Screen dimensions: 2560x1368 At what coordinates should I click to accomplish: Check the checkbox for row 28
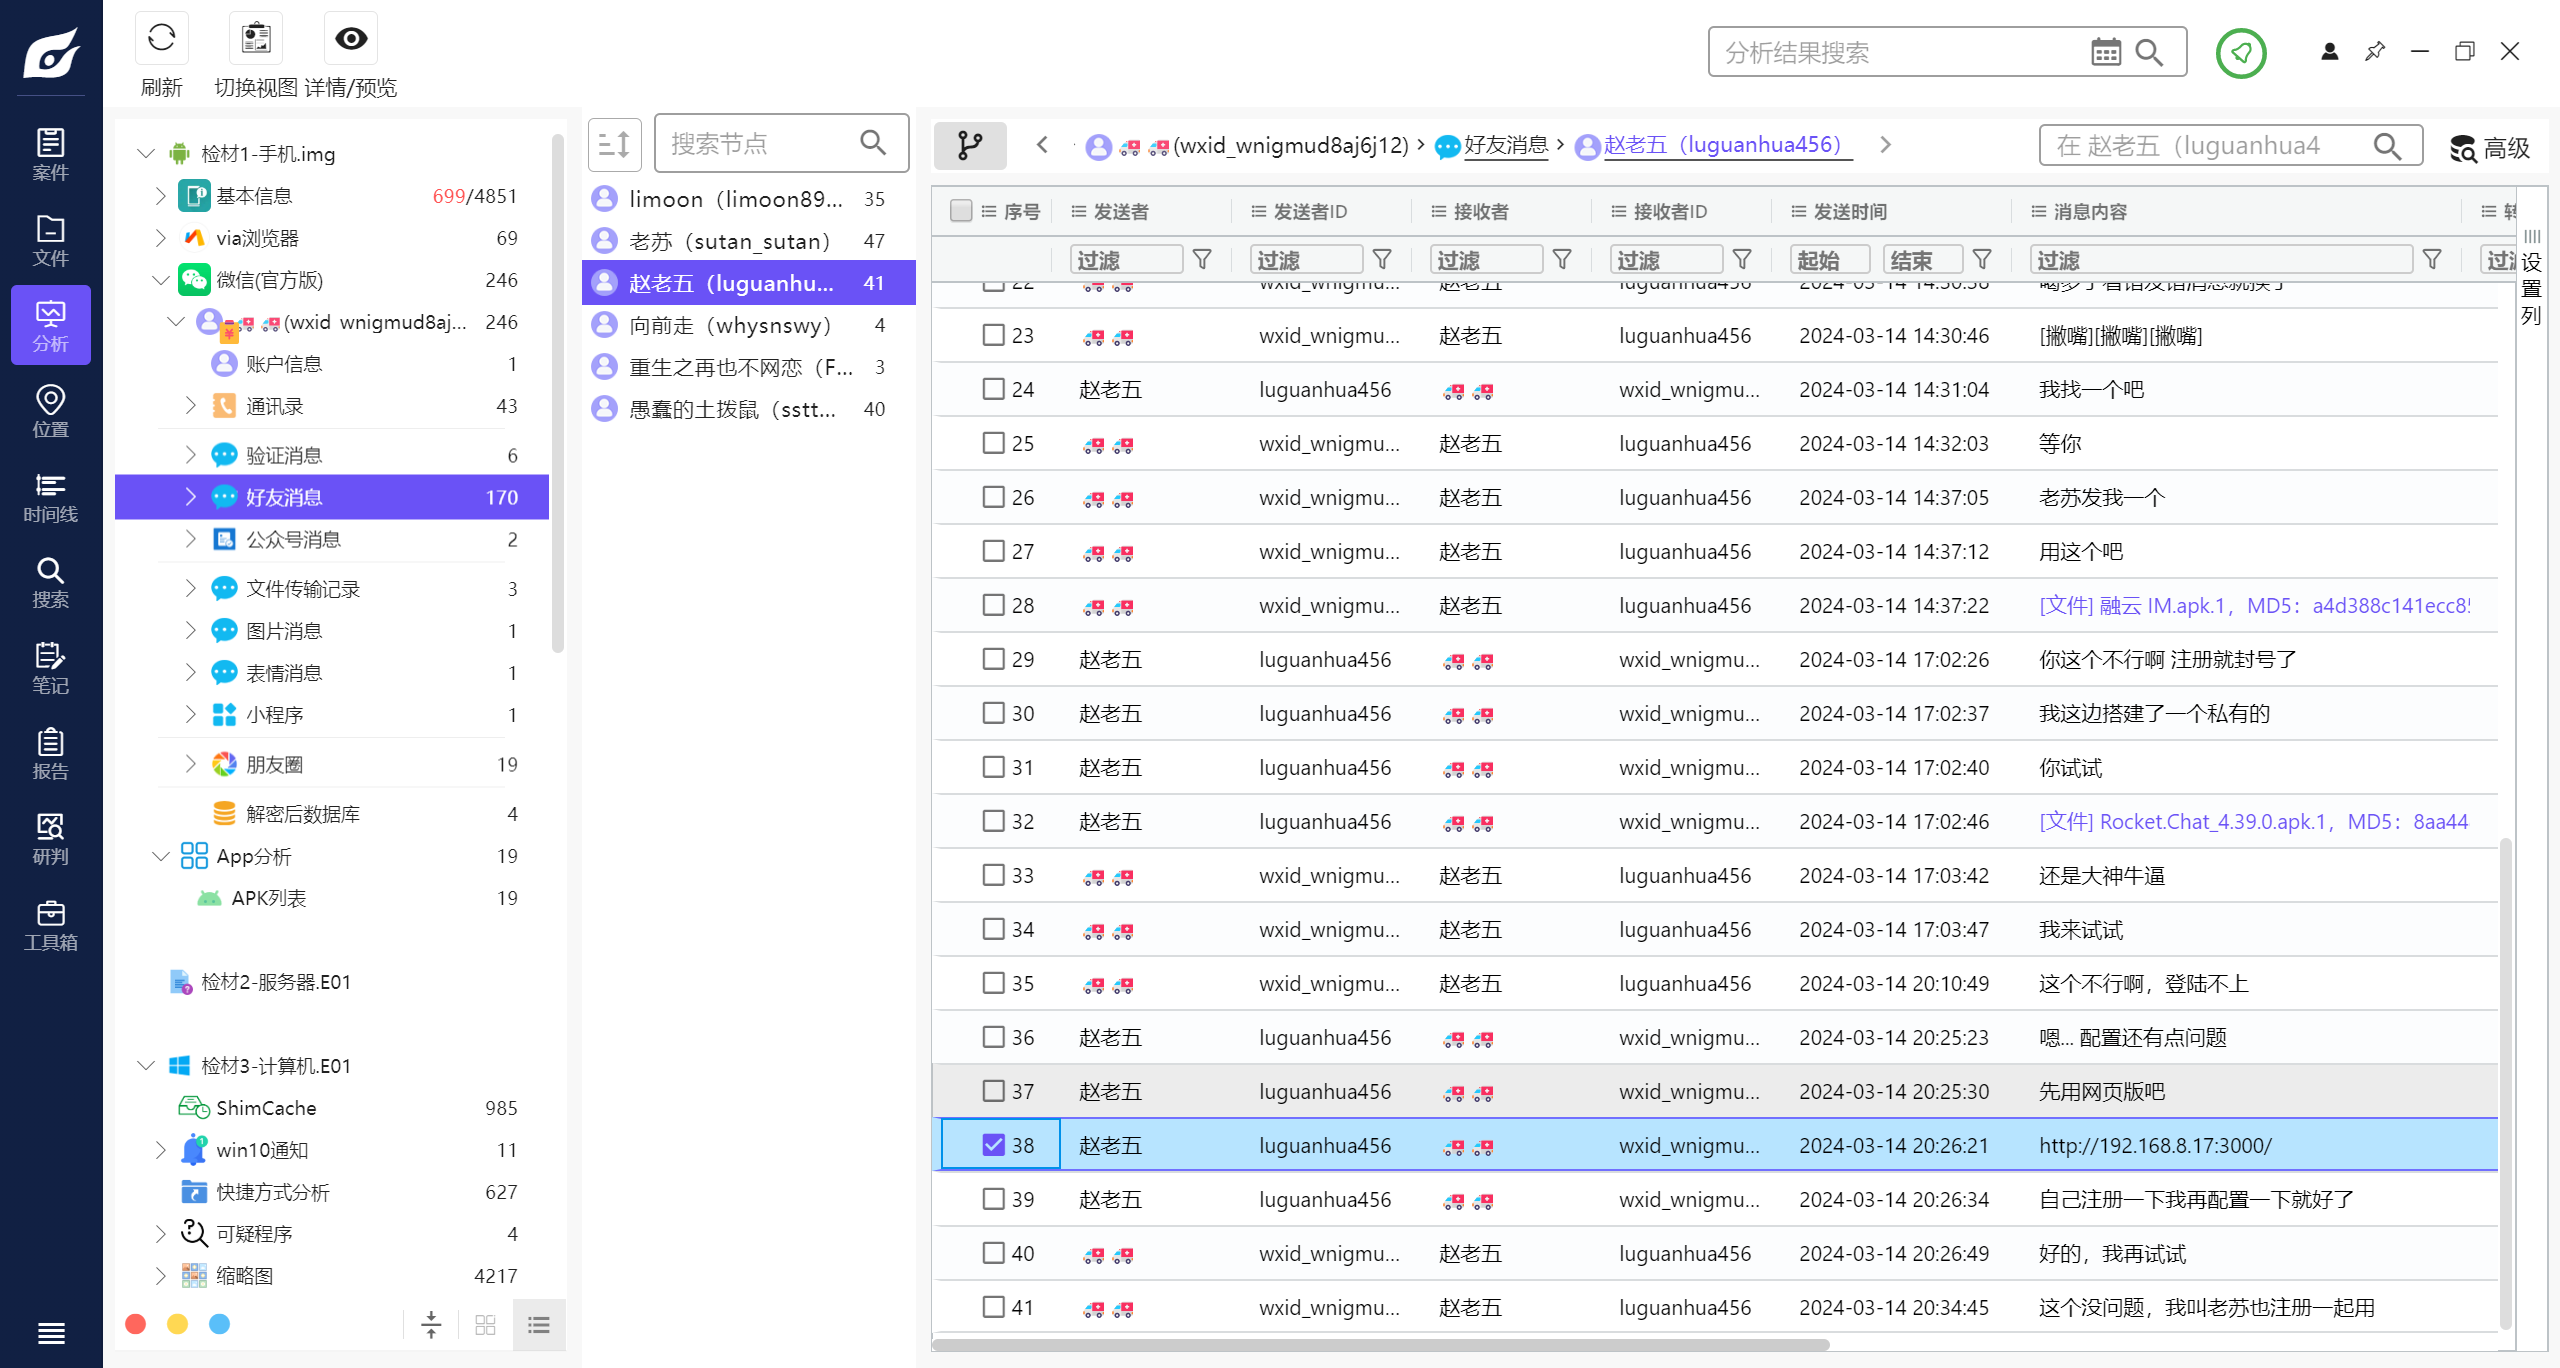pyautogui.click(x=992, y=605)
